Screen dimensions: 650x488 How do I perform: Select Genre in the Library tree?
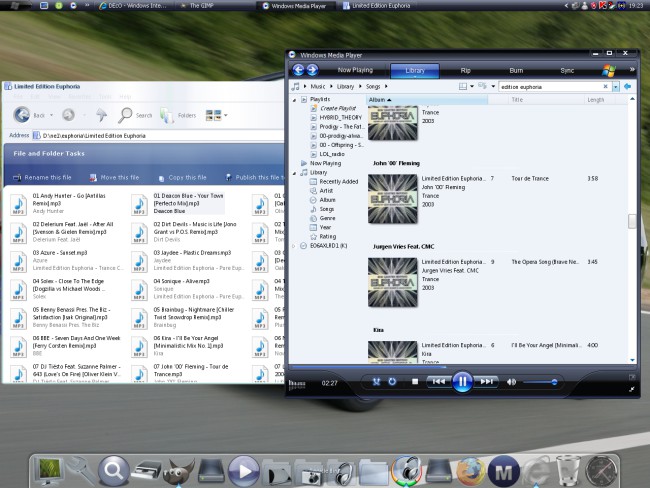(x=327, y=218)
